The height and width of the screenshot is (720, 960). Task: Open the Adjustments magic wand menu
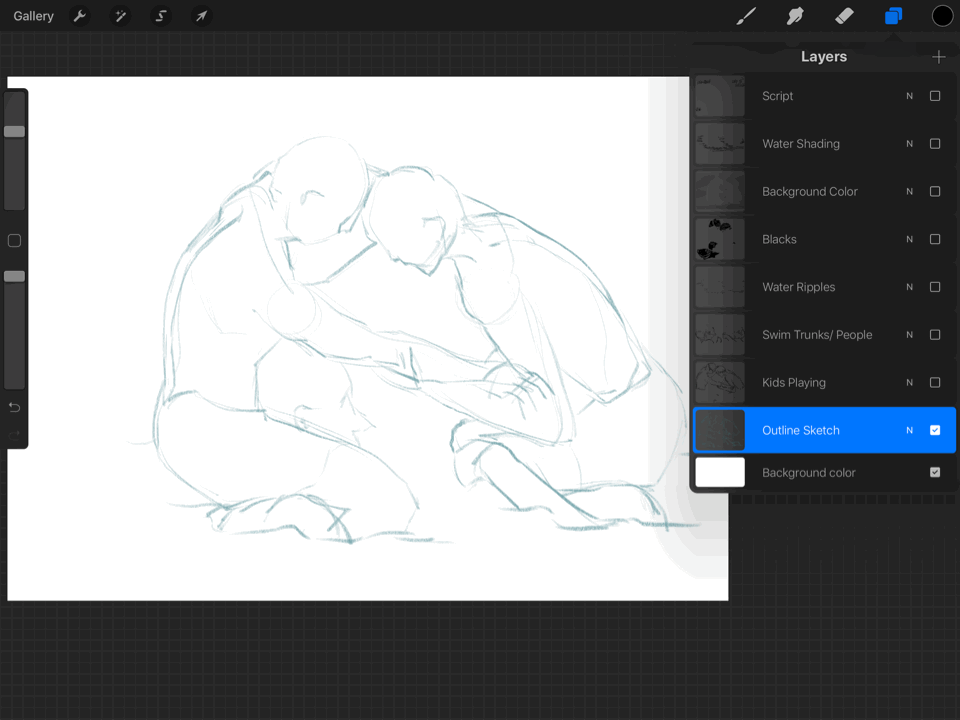tap(120, 16)
